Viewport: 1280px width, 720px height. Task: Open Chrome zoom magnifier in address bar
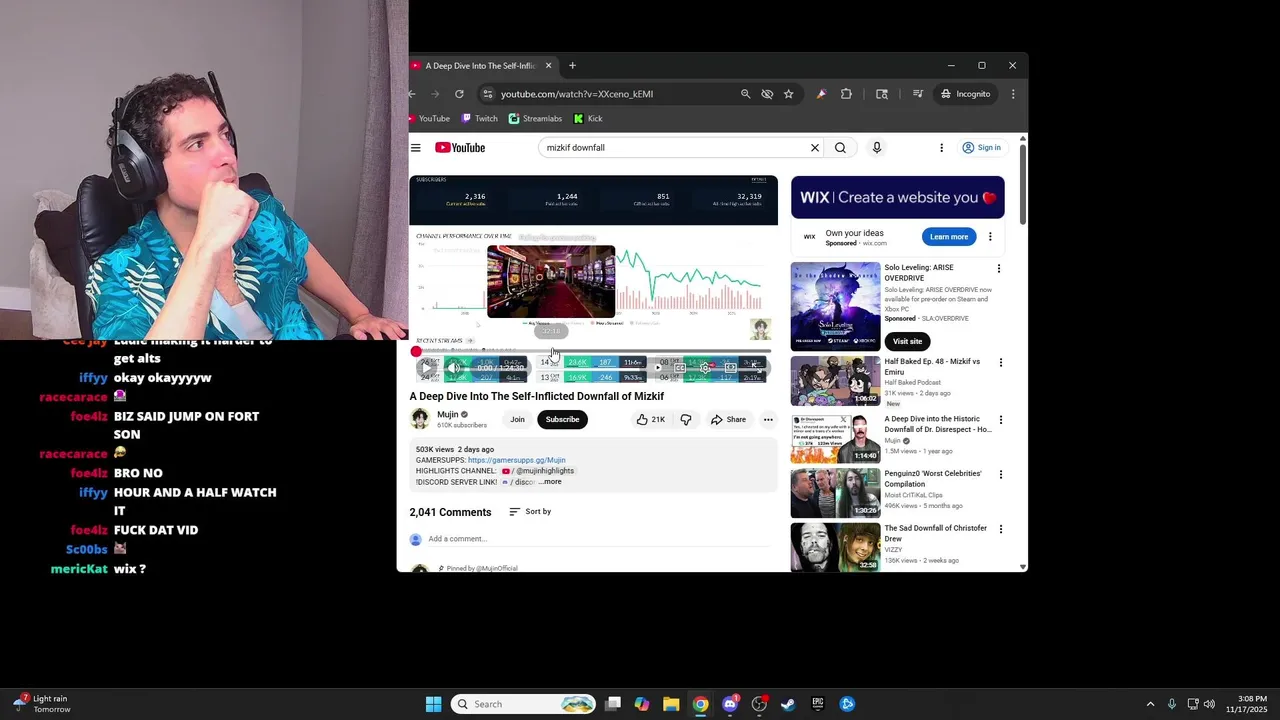745,94
